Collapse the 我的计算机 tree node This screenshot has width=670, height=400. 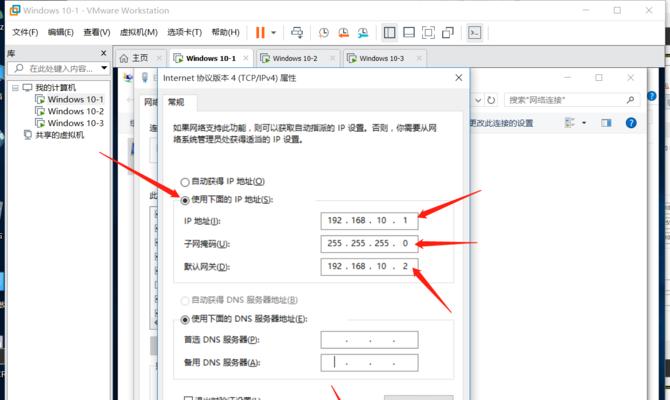click(x=13, y=88)
